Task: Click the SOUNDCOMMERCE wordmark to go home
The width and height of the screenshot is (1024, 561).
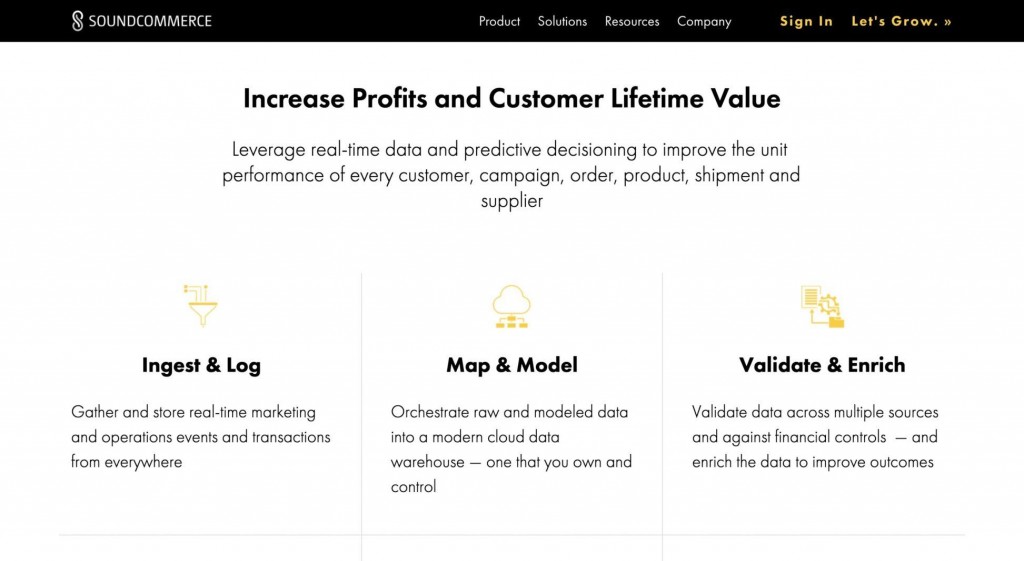Action: [x=150, y=21]
